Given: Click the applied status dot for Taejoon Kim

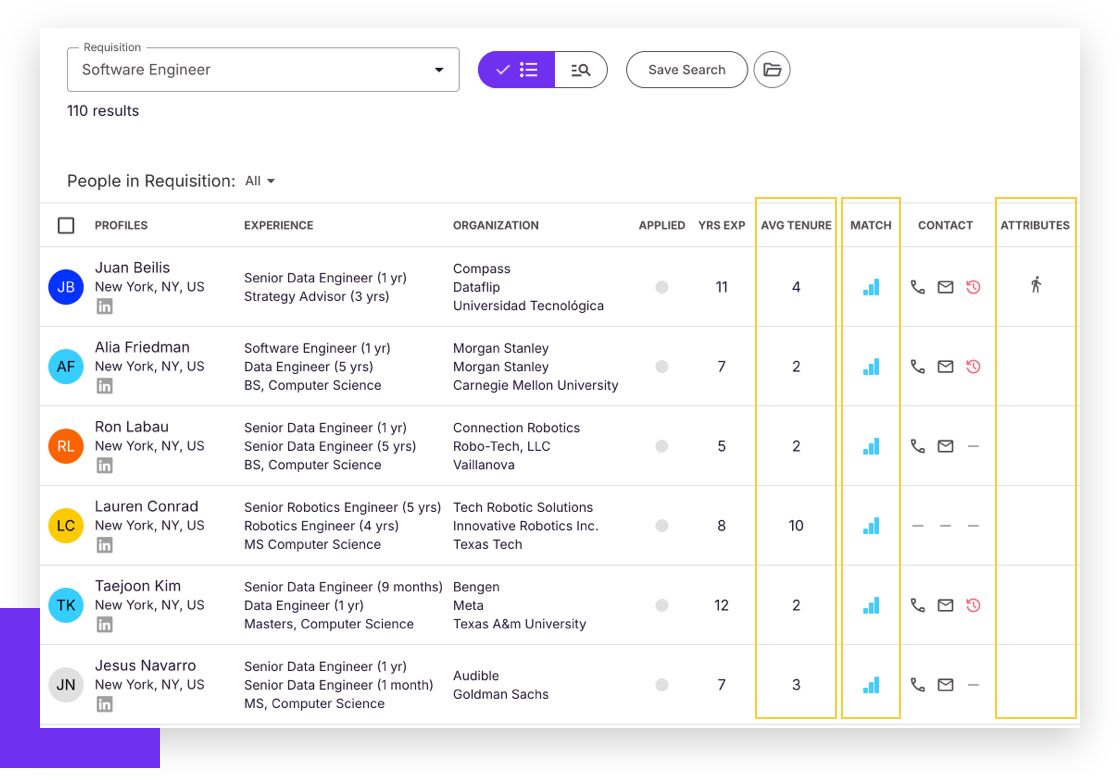Looking at the screenshot, I should [661, 605].
